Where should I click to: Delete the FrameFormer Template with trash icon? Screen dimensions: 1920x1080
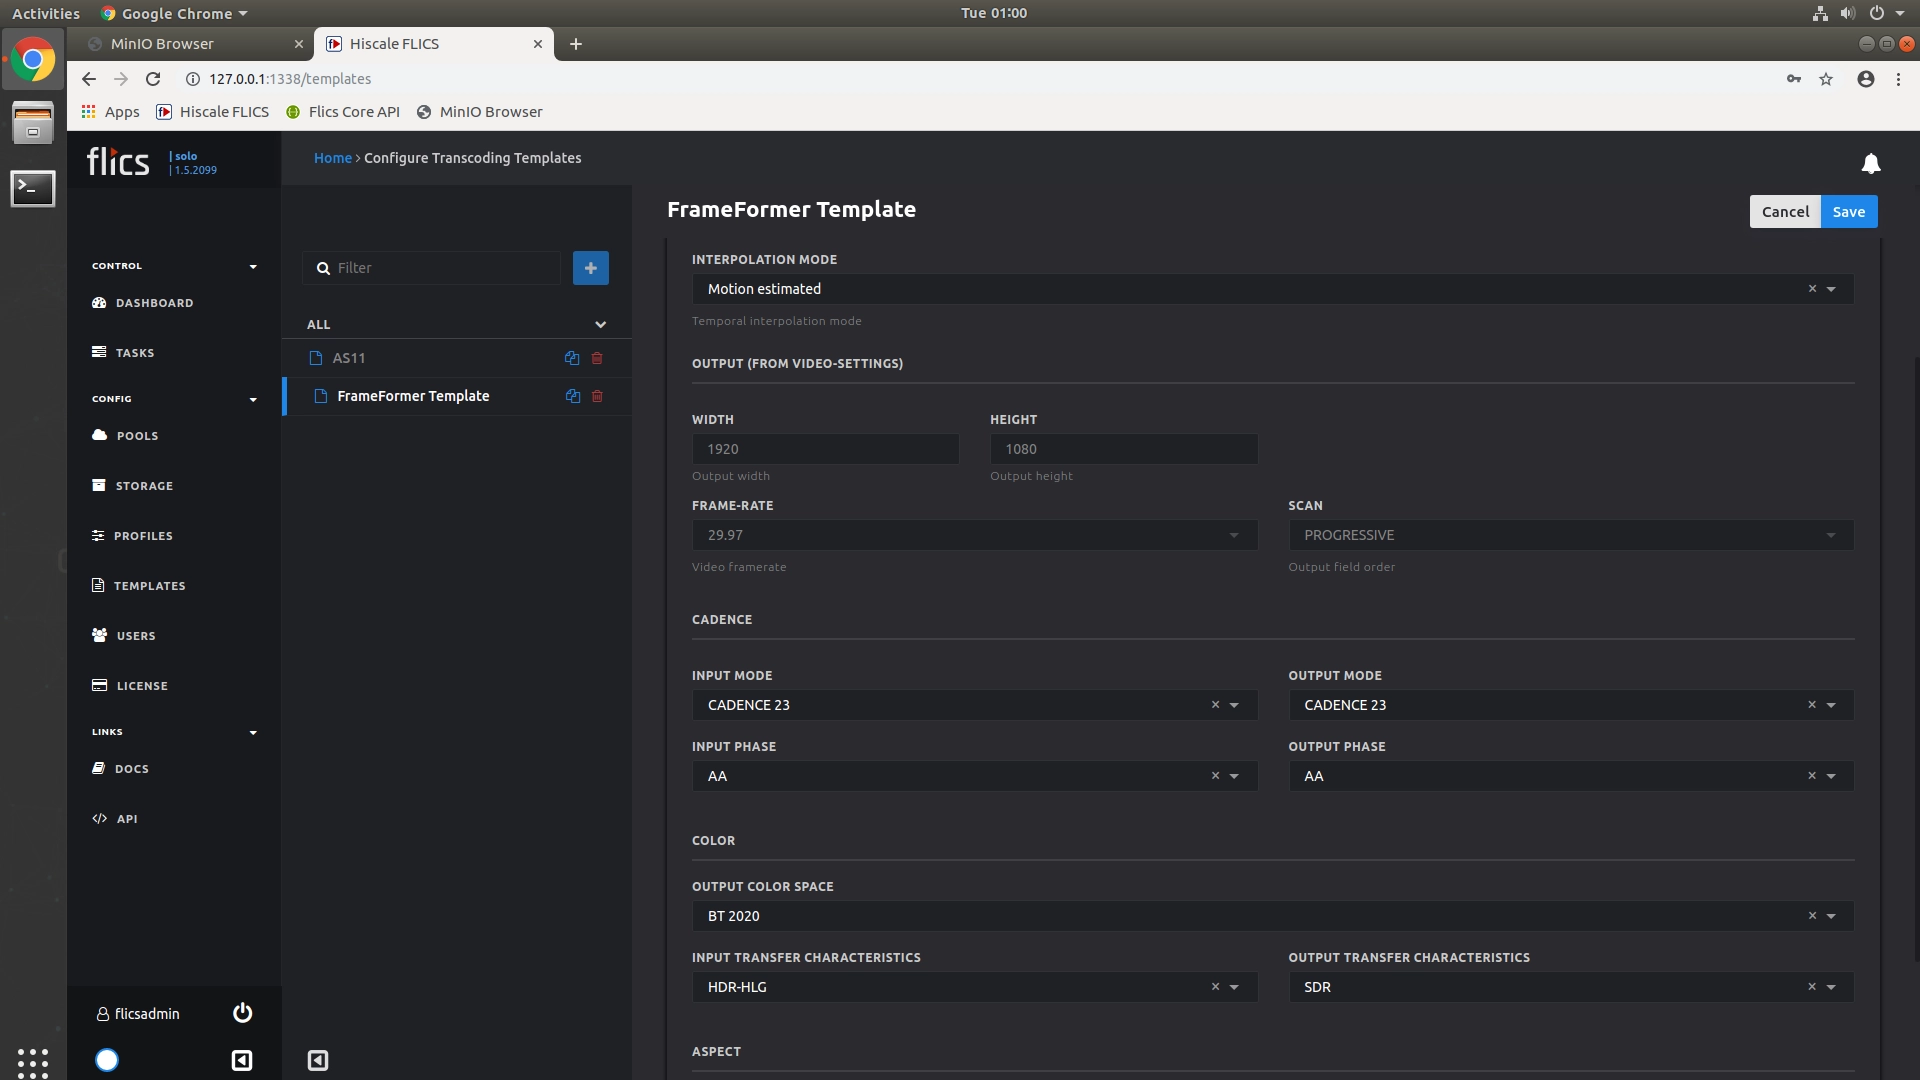pos(597,396)
